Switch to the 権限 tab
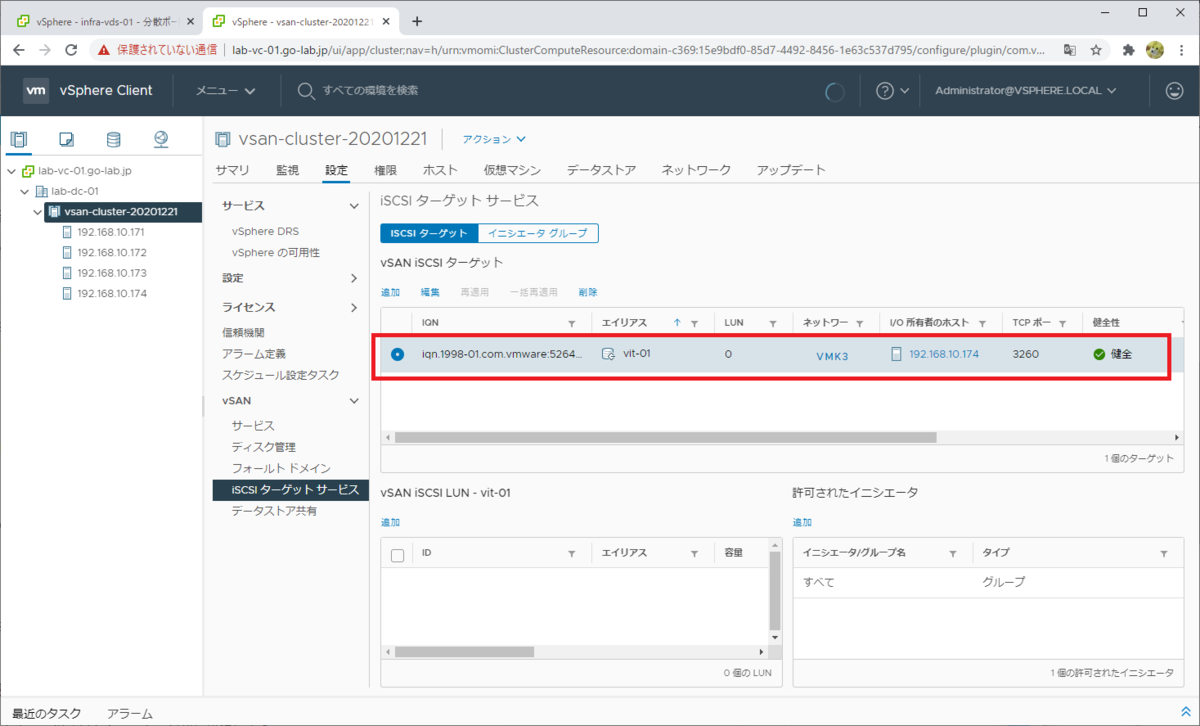The image size is (1200, 726). 385,170
